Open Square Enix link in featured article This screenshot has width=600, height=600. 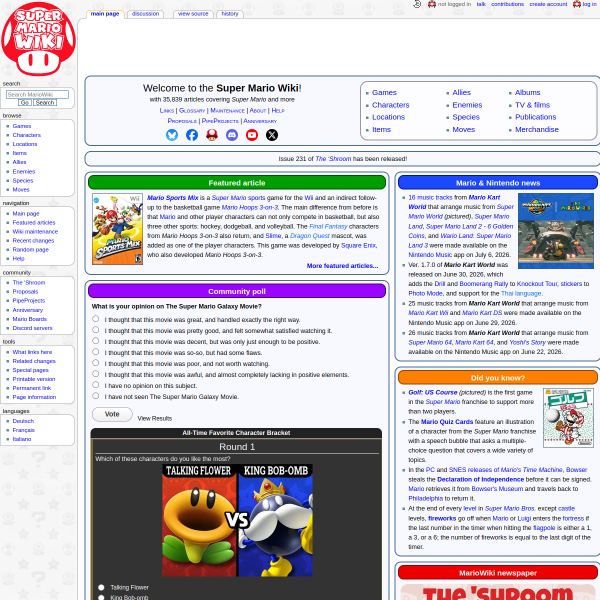coord(358,245)
